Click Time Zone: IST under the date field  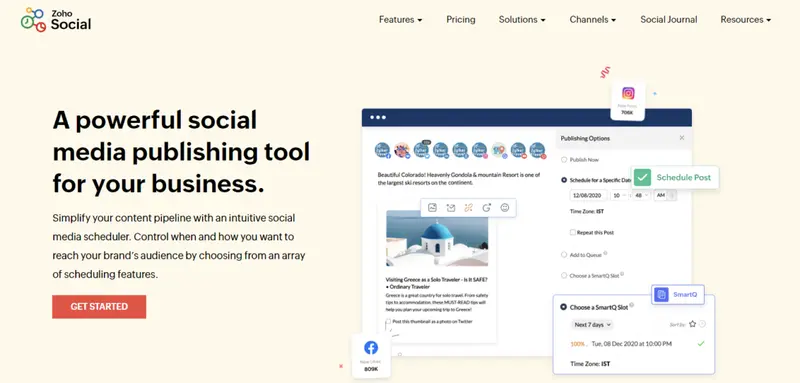[x=587, y=211]
